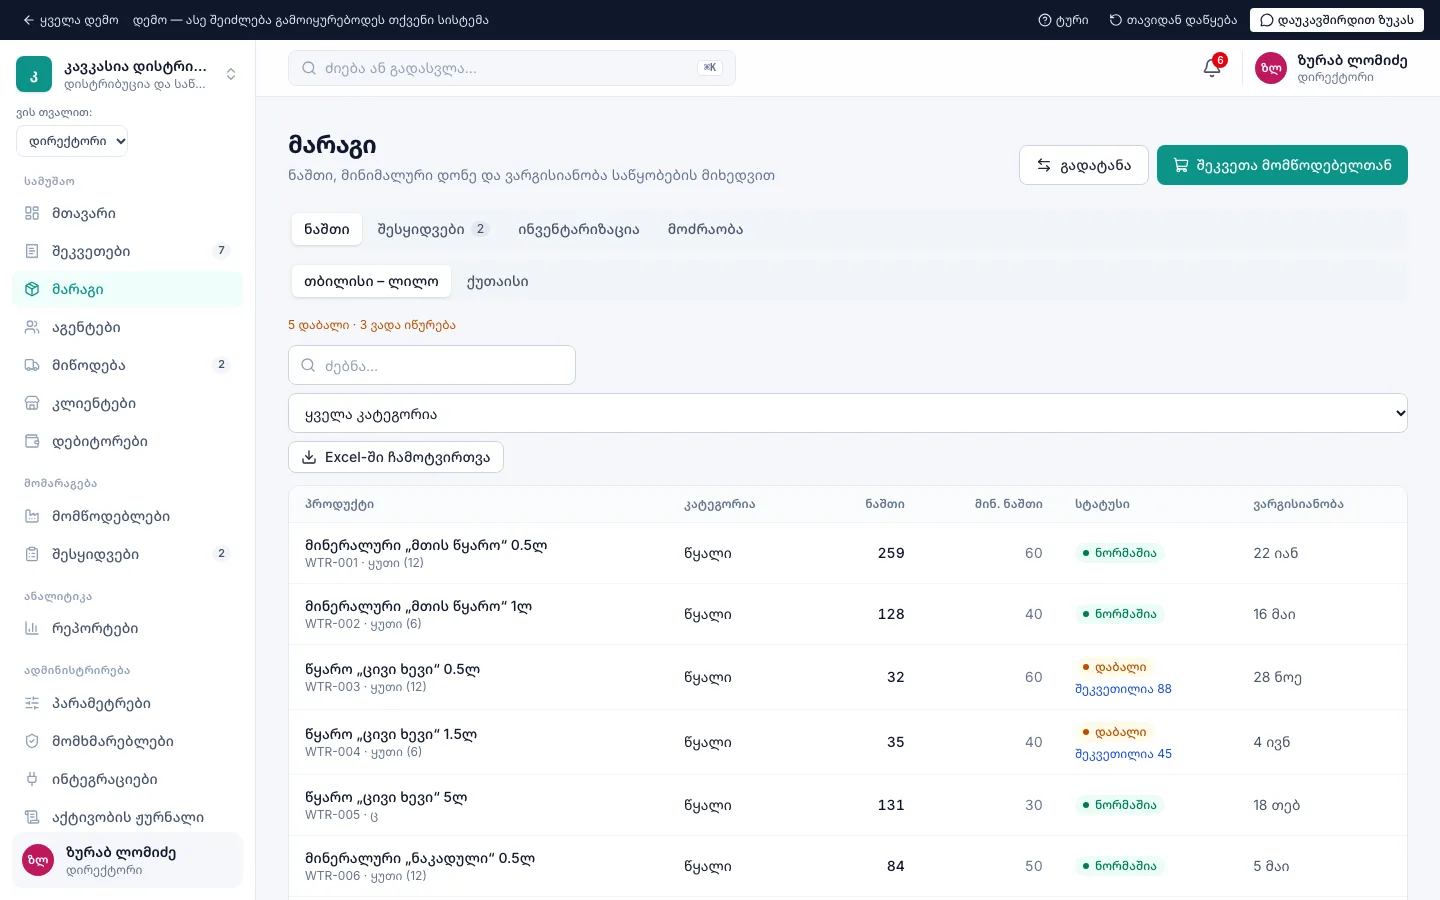Switch to the მოძრაობა tab
1440x900 pixels.
click(x=706, y=229)
